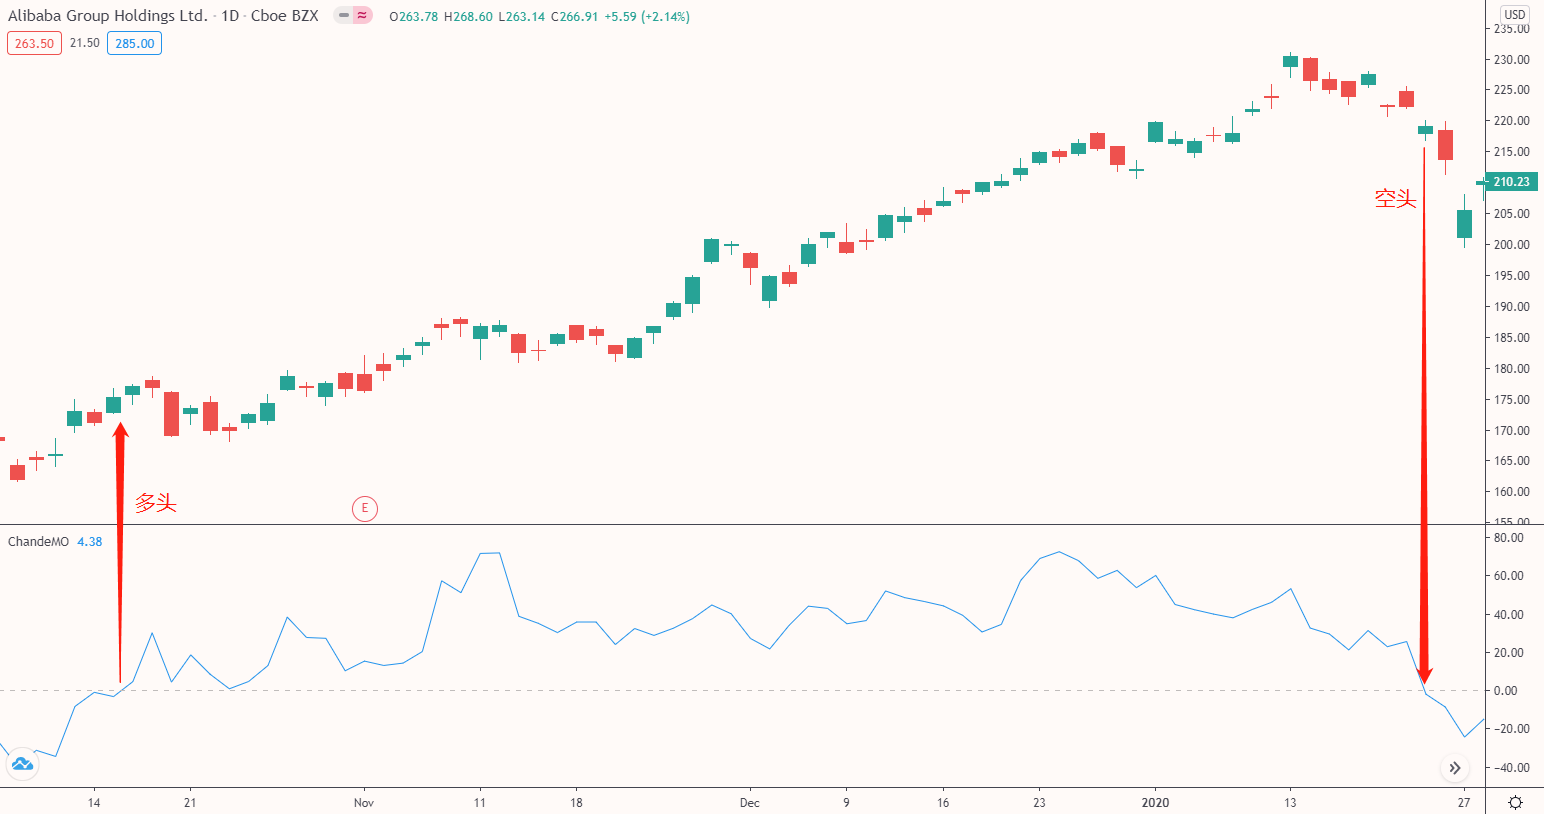The image size is (1544, 814).
Task: Click the current price label 210.23
Action: [1511, 182]
